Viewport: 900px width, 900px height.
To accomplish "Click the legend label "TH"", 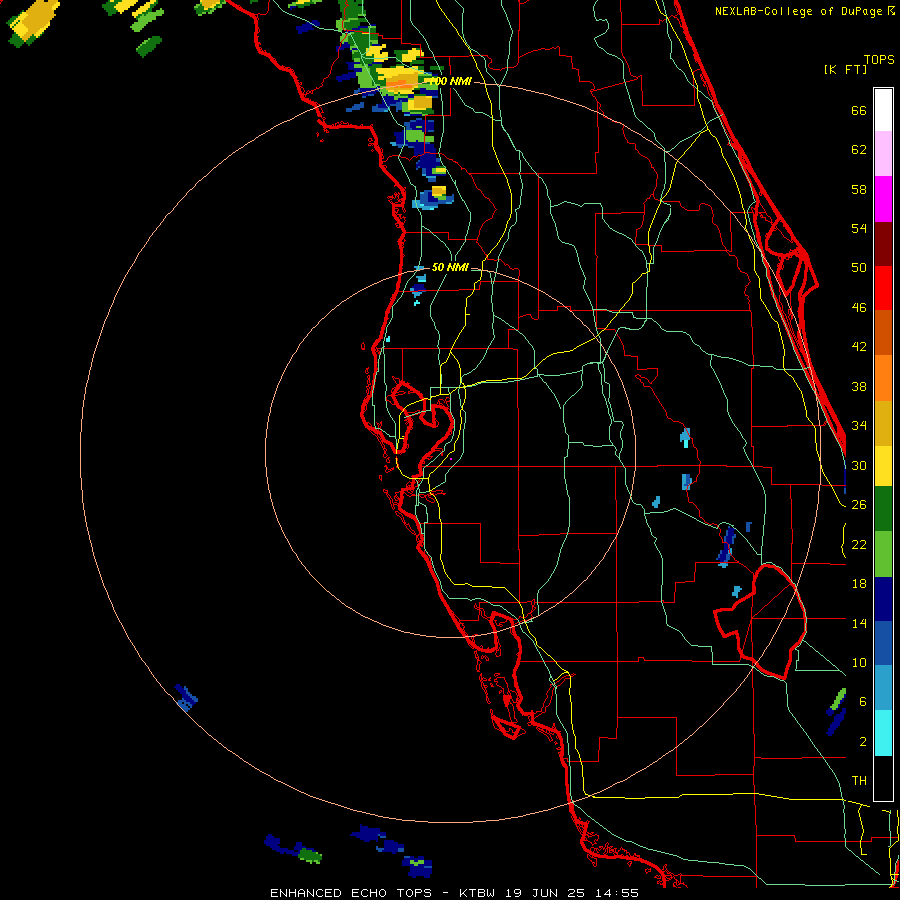I will click(x=859, y=781).
